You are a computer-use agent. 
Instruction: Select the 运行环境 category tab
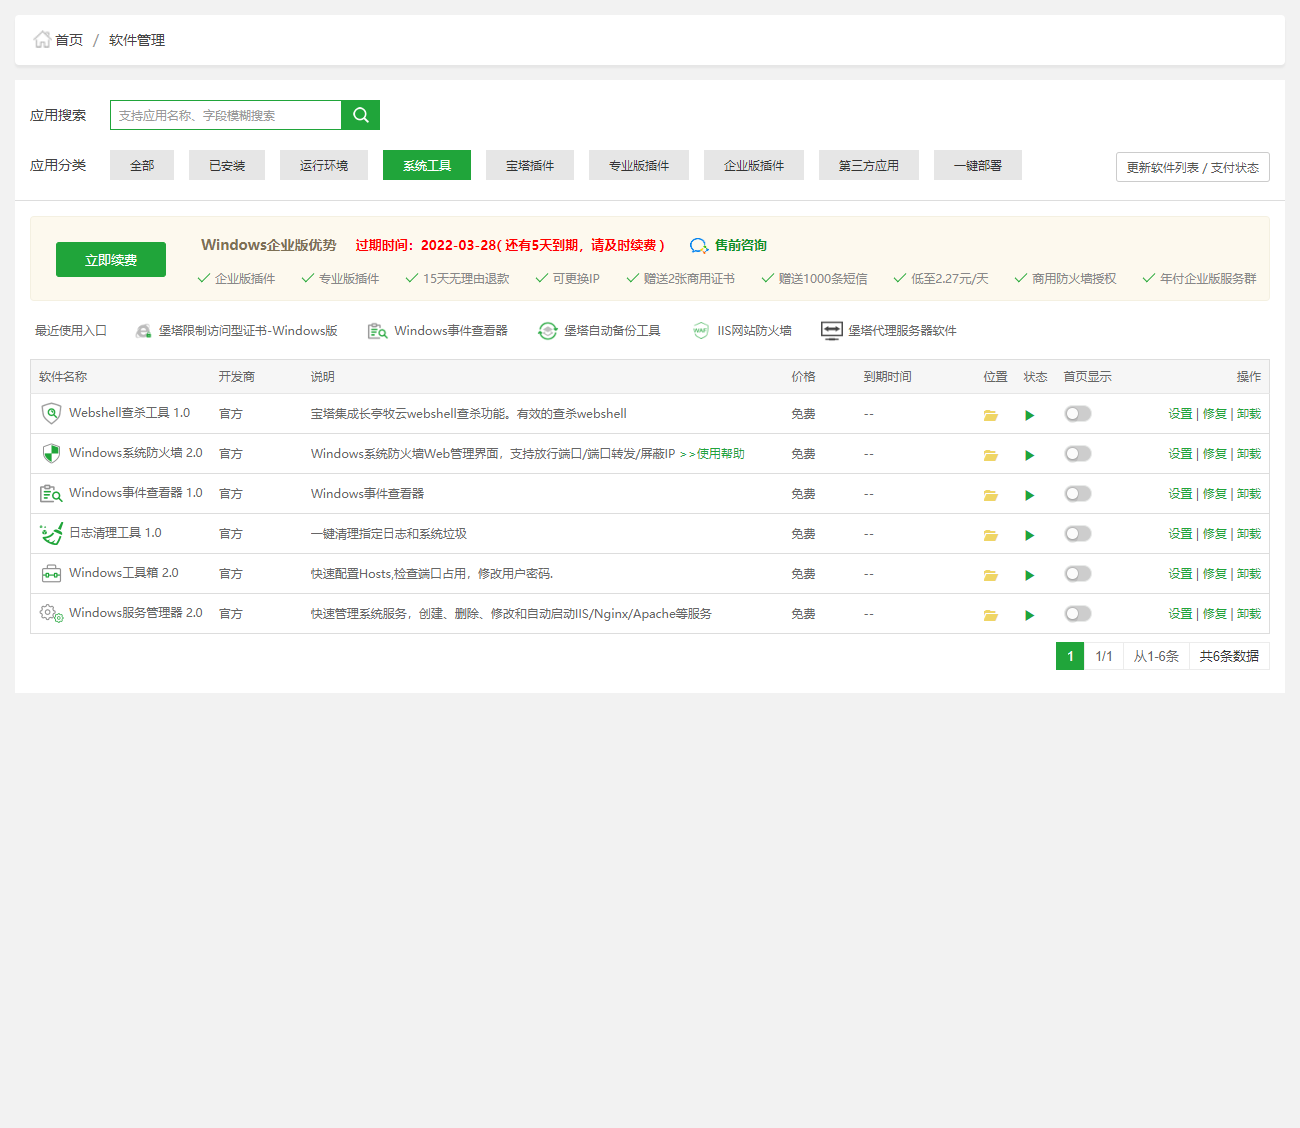coord(324,165)
